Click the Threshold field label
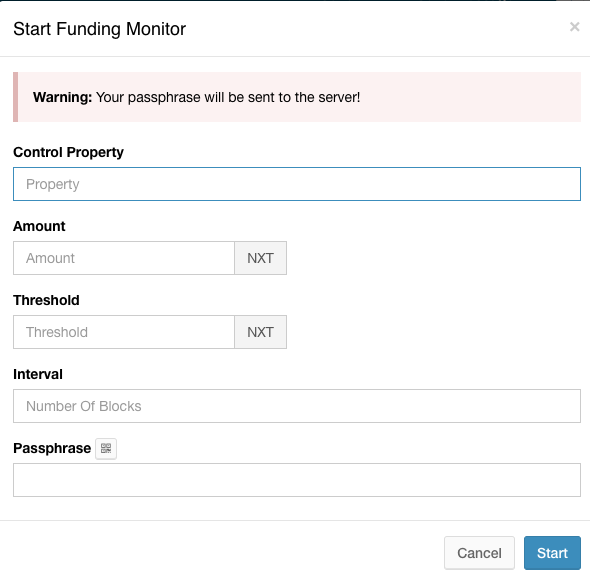 pos(46,300)
